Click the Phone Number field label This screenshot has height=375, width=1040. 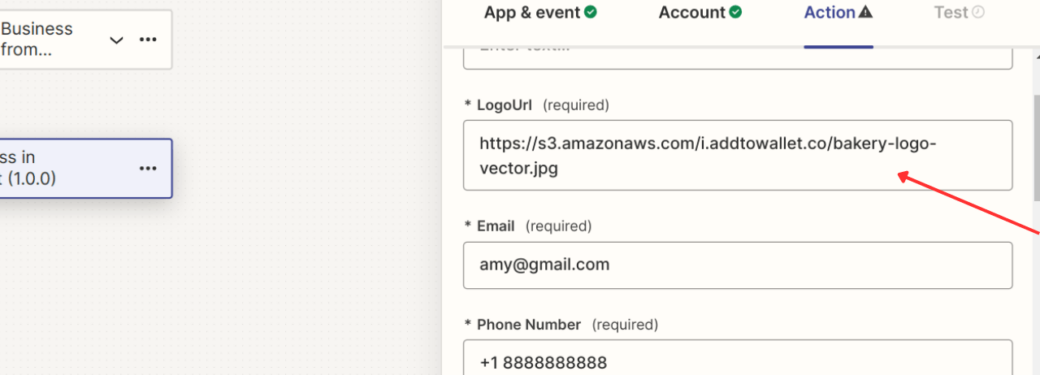pyautogui.click(x=529, y=325)
